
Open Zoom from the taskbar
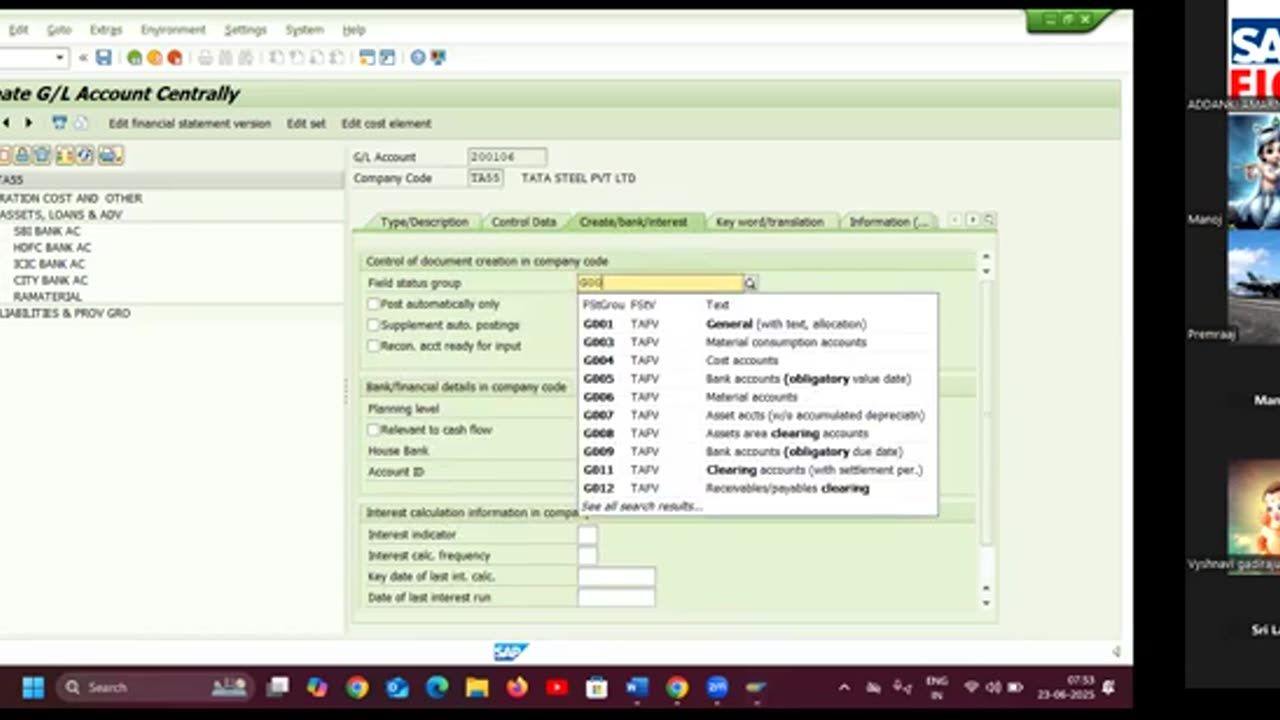point(717,687)
